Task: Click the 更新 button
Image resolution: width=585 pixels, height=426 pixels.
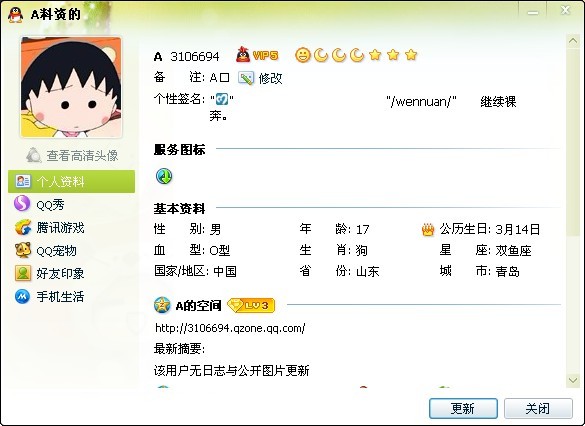Action: tap(463, 408)
